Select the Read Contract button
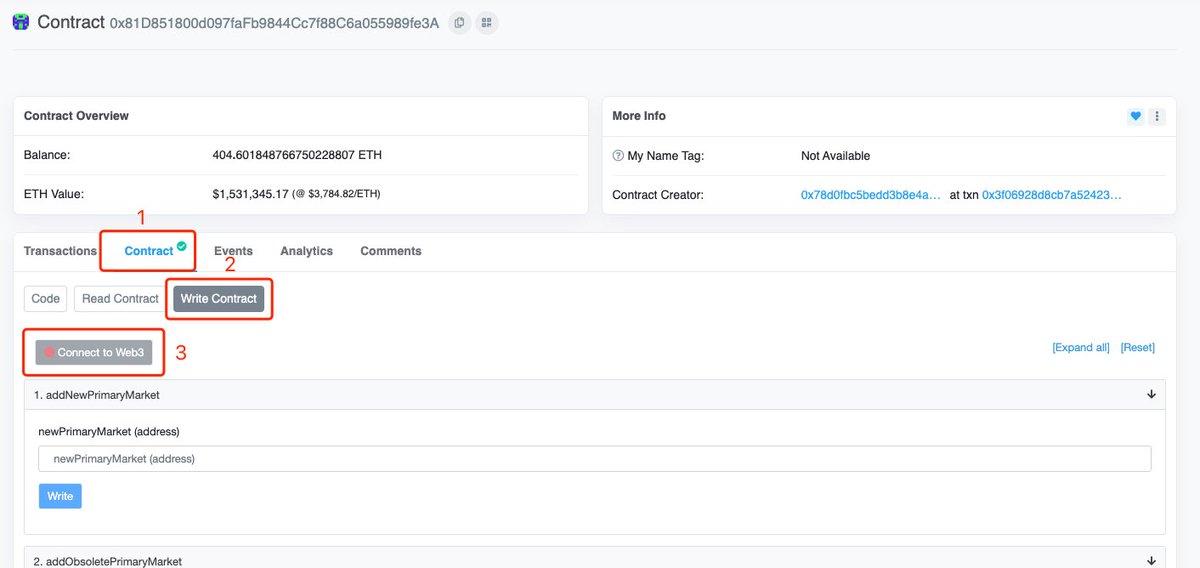This screenshot has width=1200, height=568. [x=120, y=298]
